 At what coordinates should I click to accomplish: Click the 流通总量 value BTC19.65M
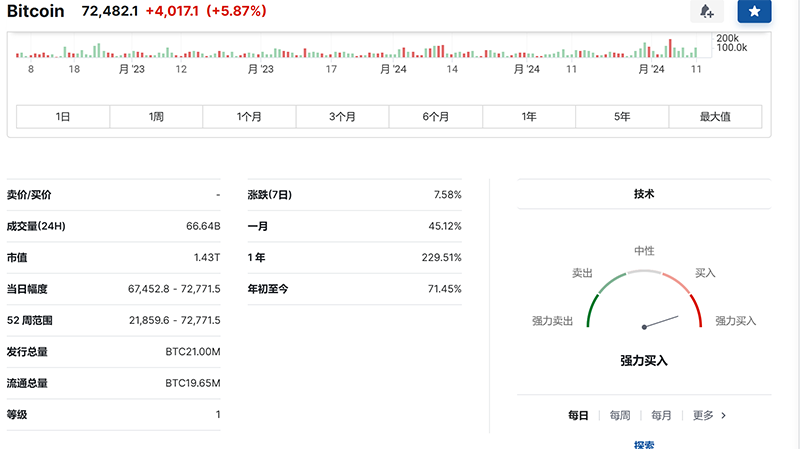193,383
